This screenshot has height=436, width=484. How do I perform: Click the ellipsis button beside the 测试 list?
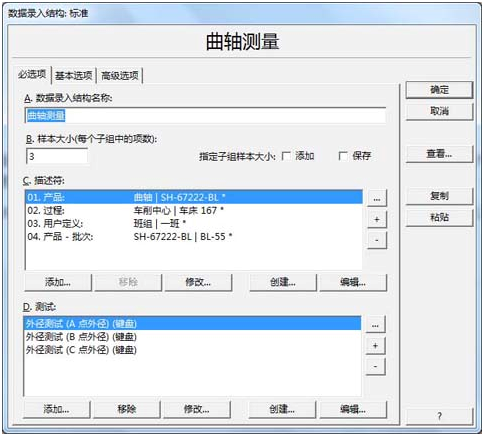point(375,325)
